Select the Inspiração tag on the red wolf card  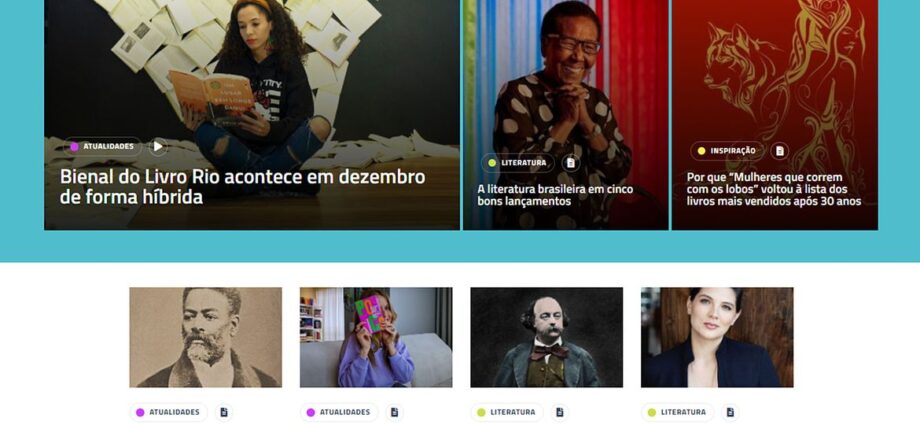[727, 151]
